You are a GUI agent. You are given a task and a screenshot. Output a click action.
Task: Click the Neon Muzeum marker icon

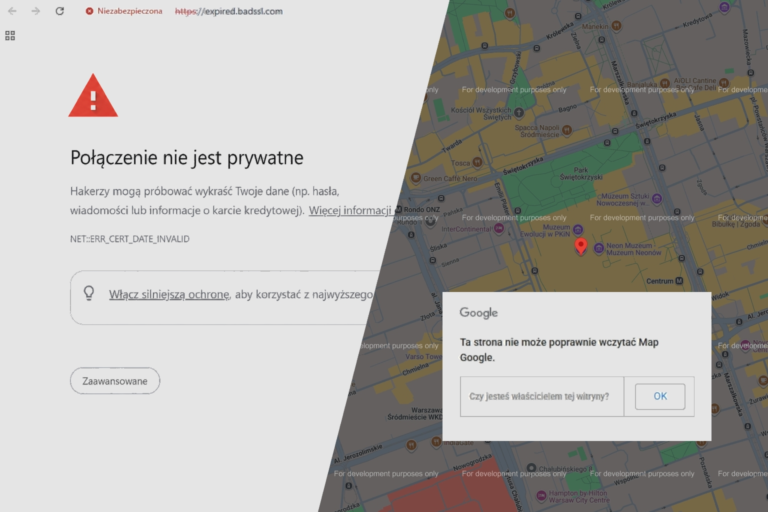click(599, 248)
